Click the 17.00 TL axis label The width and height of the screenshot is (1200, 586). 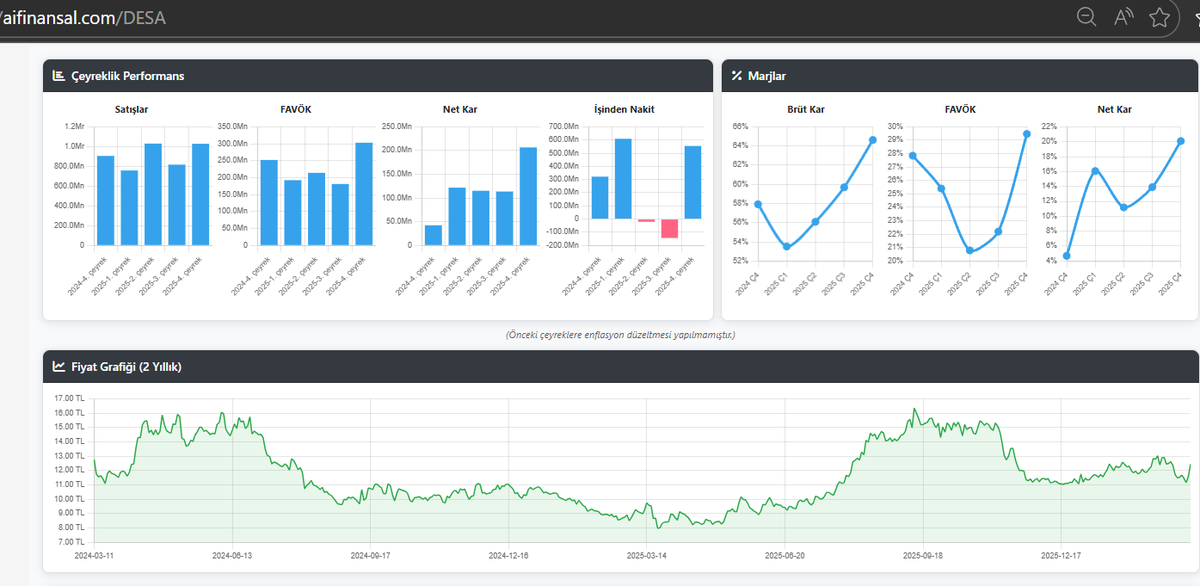pyautogui.click(x=68, y=398)
